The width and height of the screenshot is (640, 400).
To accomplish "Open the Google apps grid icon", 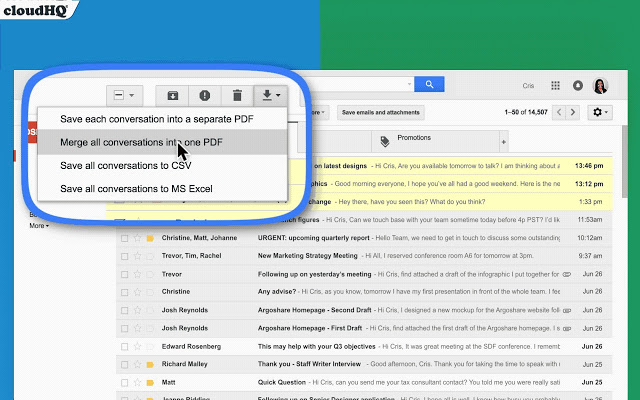I will tap(555, 85).
